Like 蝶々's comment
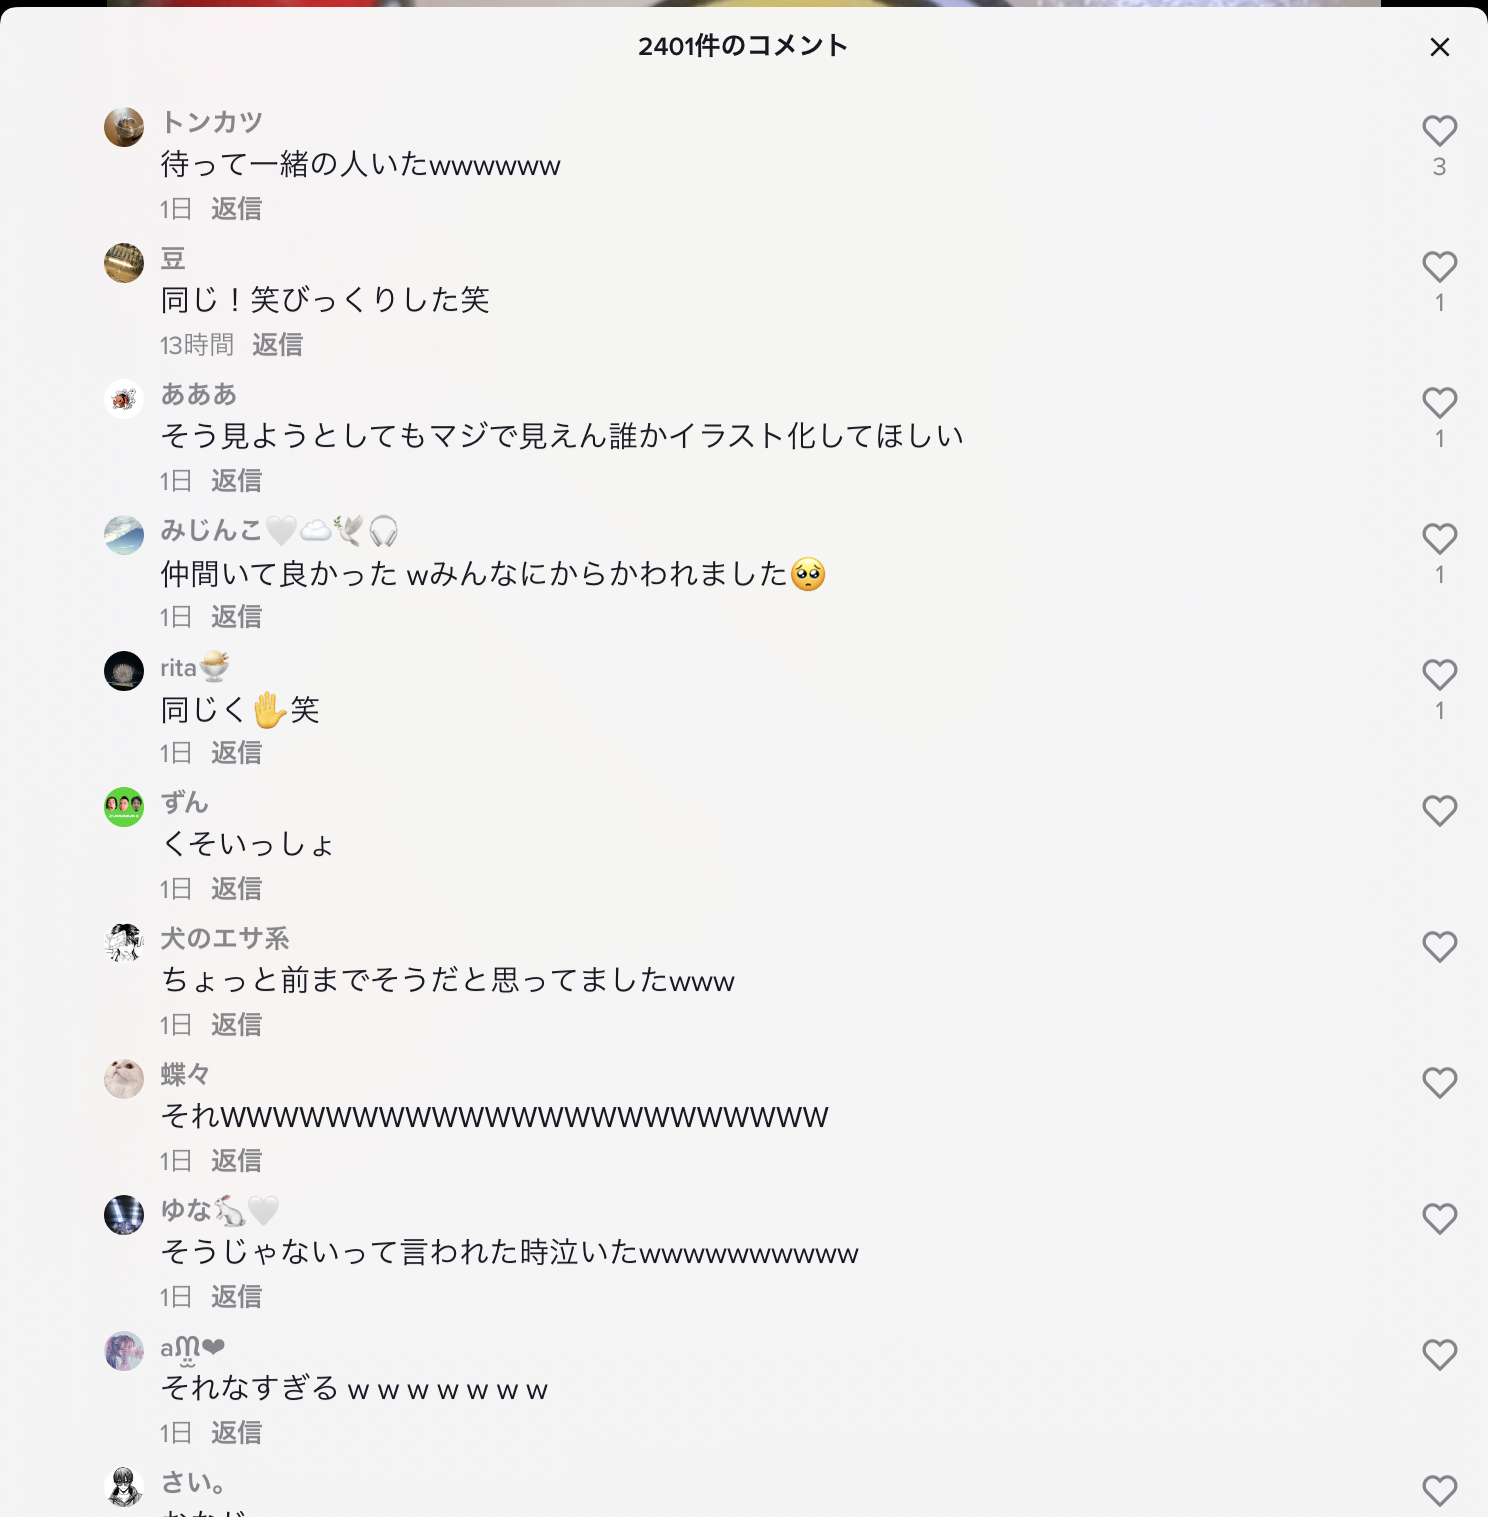Image resolution: width=1488 pixels, height=1523 pixels. coord(1439,1083)
